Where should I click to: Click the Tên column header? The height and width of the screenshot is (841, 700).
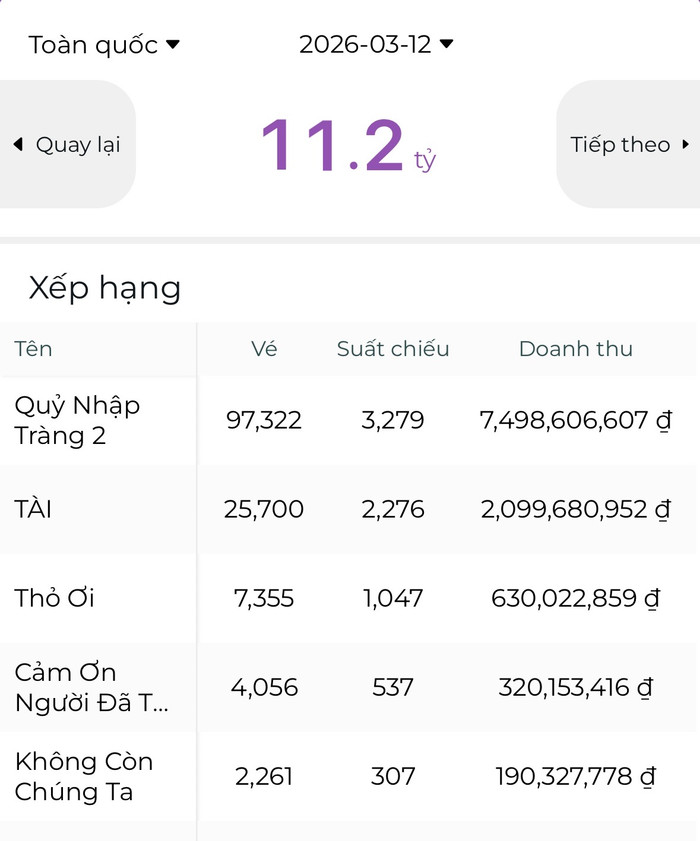33,349
